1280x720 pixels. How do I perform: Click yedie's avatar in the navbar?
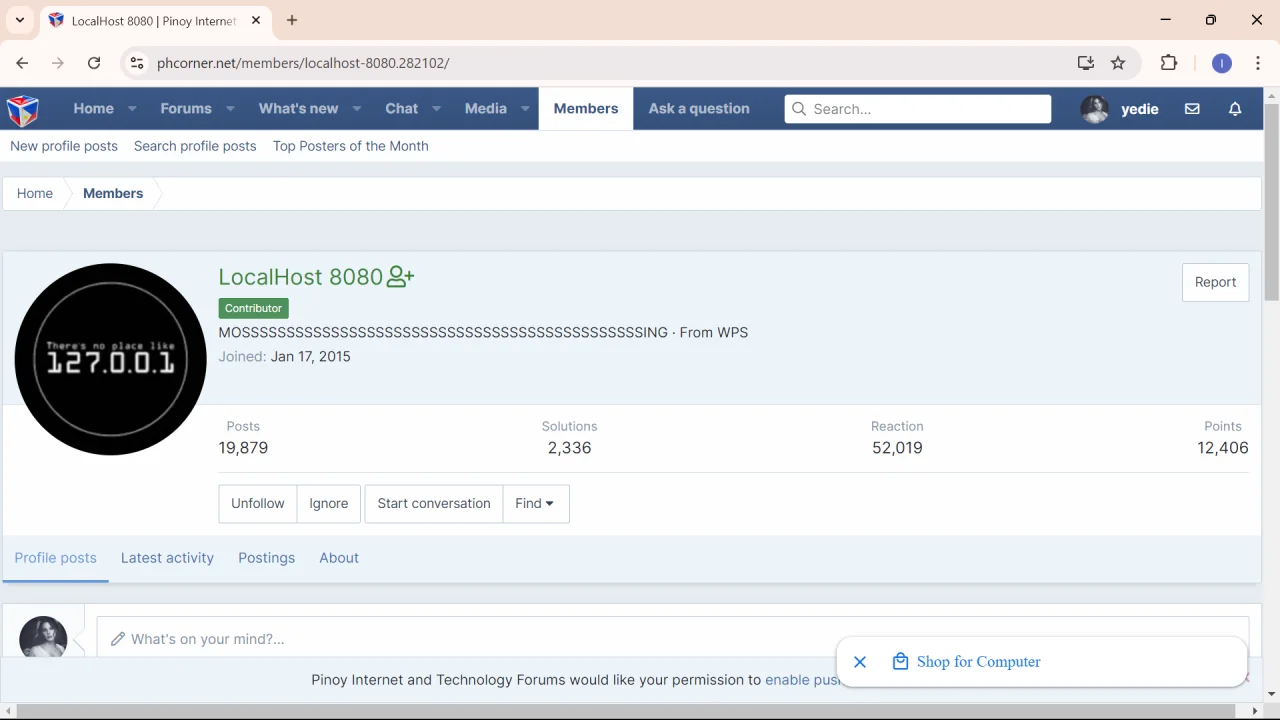click(x=1095, y=109)
